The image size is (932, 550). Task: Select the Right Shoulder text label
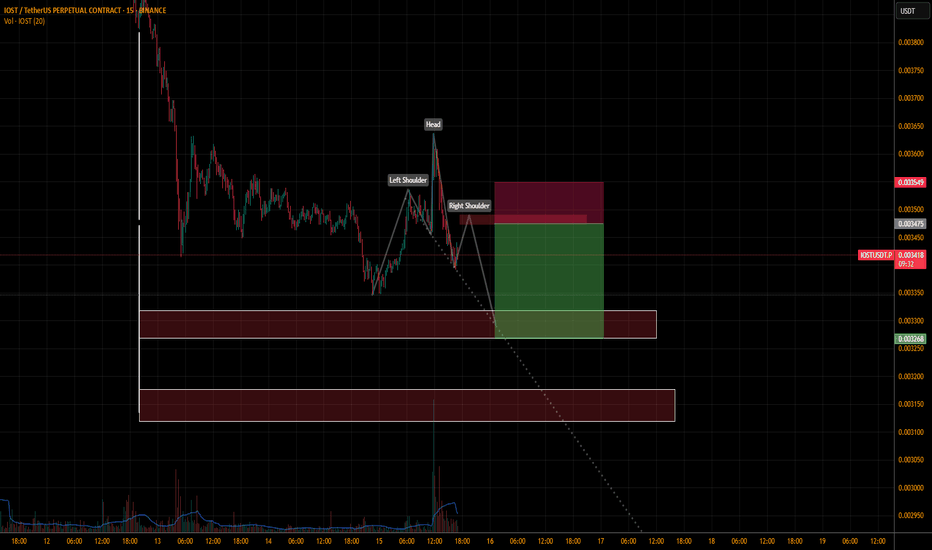click(x=469, y=206)
